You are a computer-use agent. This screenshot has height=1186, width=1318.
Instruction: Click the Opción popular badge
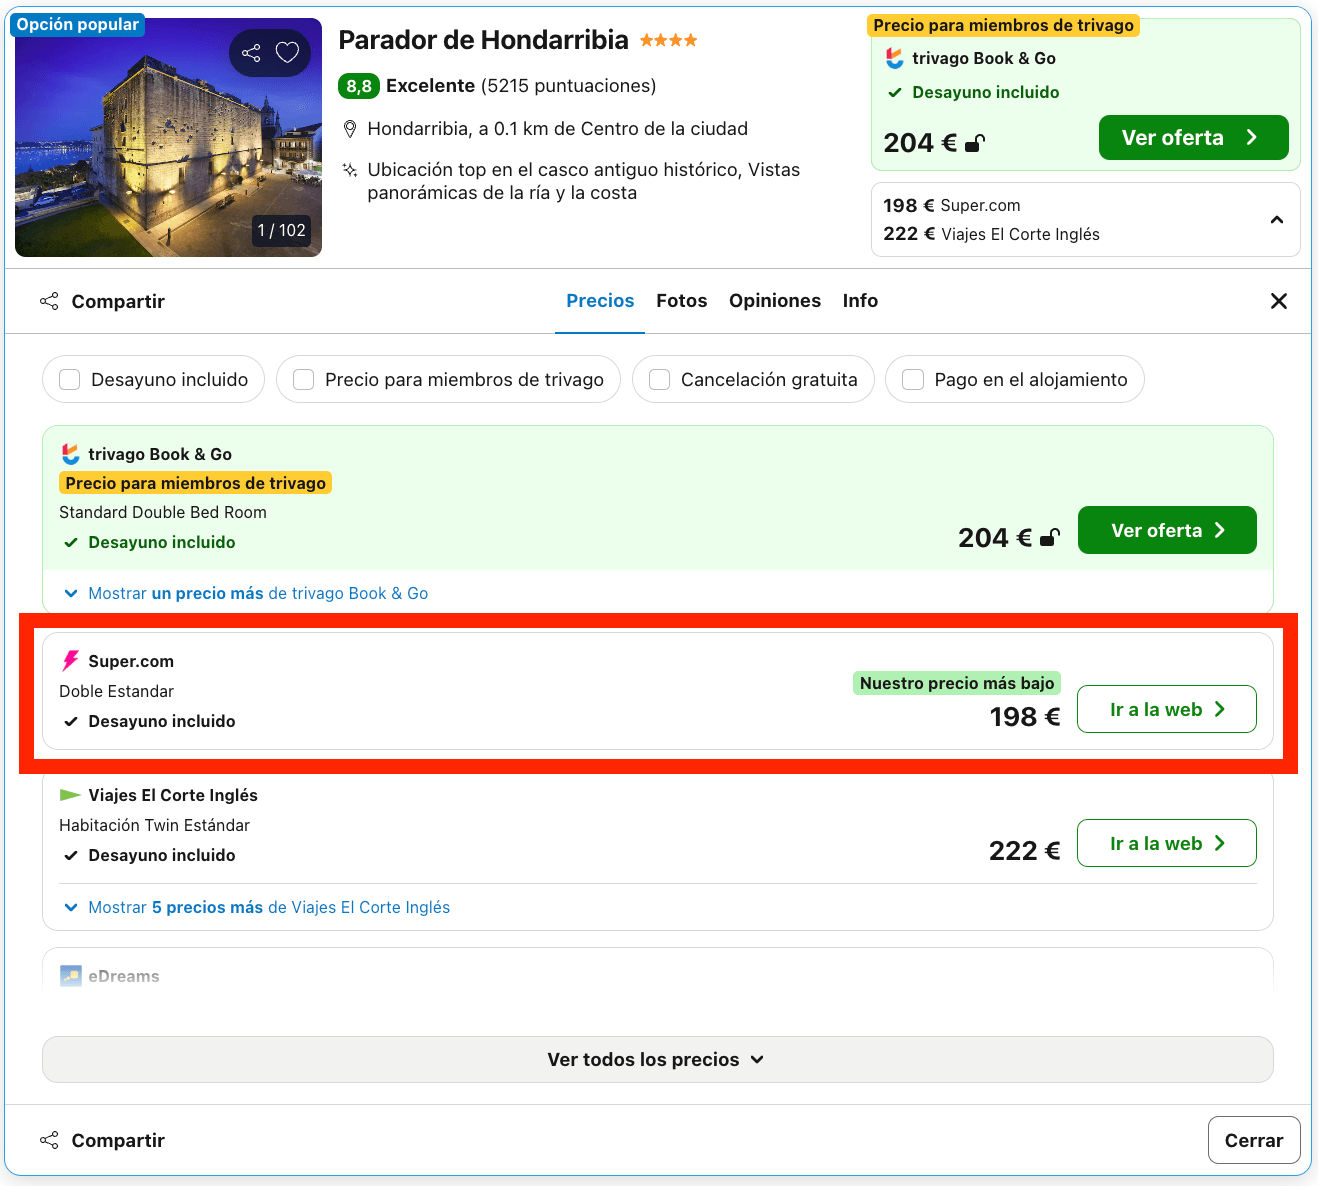tap(78, 24)
